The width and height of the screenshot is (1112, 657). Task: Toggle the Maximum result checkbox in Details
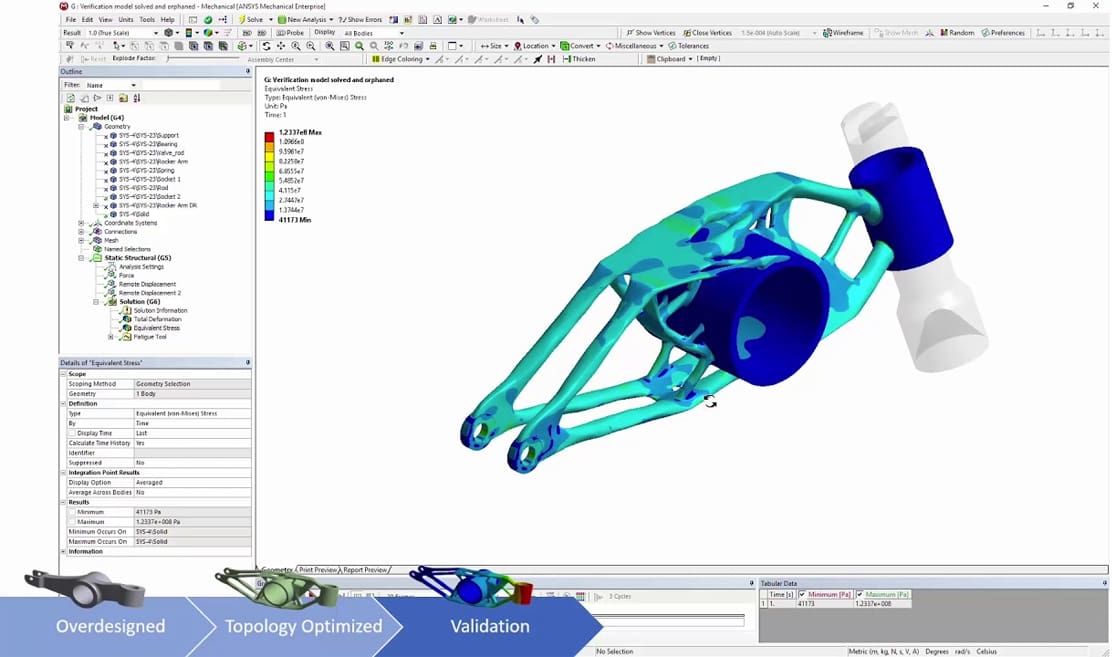72,521
